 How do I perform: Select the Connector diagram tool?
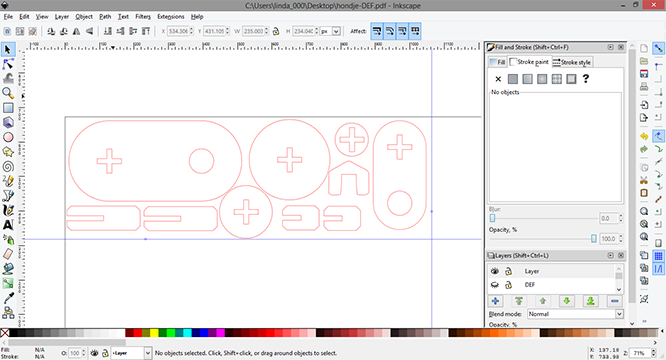tap(8, 313)
